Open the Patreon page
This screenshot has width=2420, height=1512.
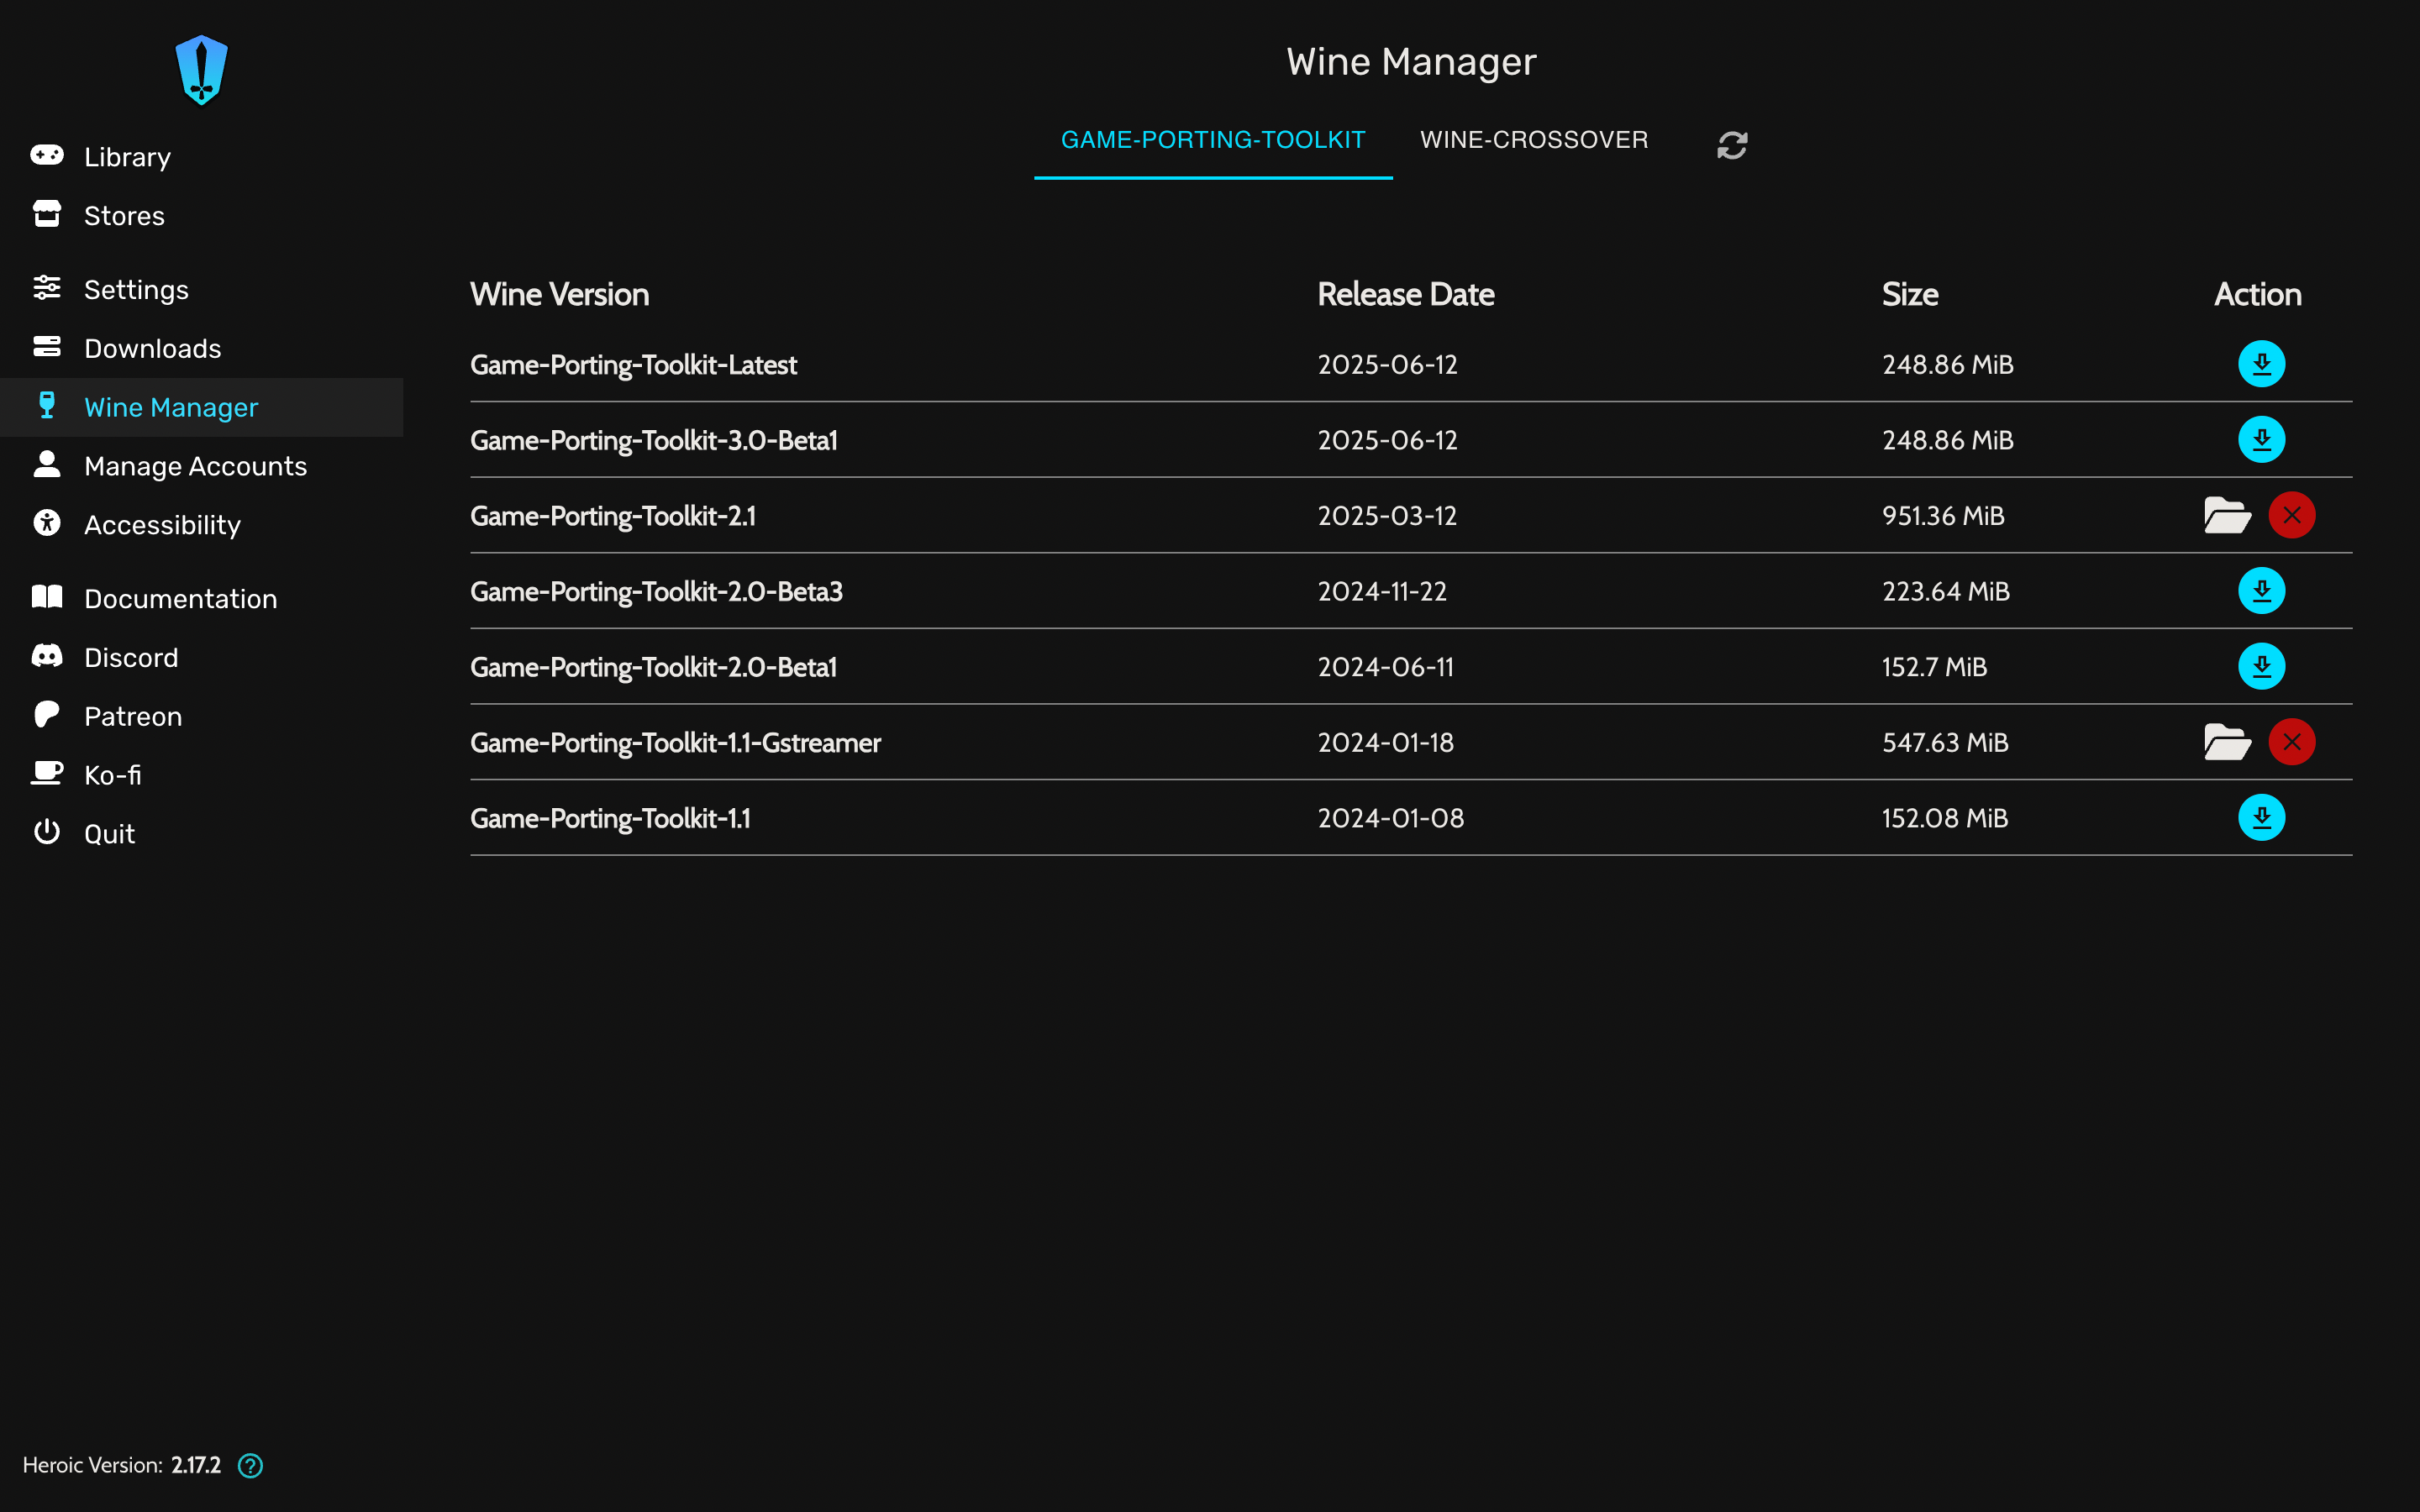coord(132,716)
